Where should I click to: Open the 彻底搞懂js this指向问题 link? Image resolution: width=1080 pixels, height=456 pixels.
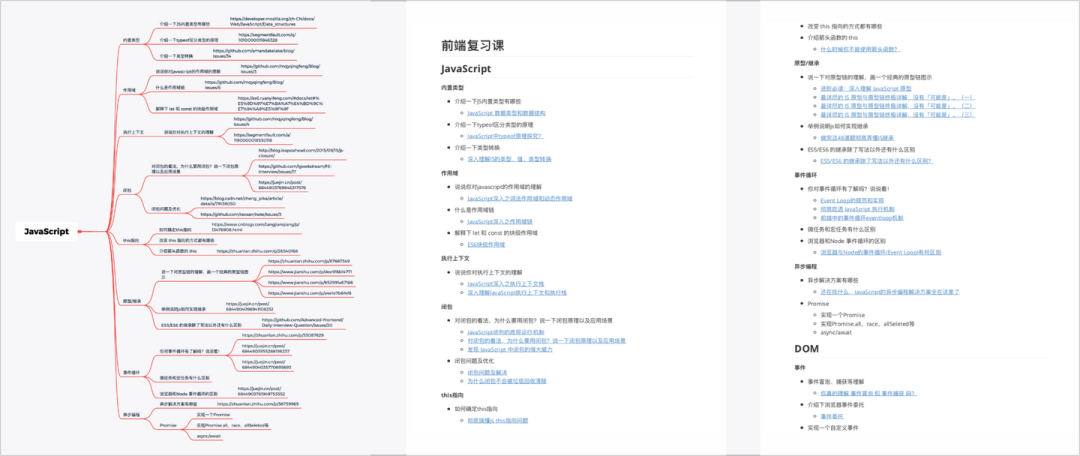(x=497, y=420)
